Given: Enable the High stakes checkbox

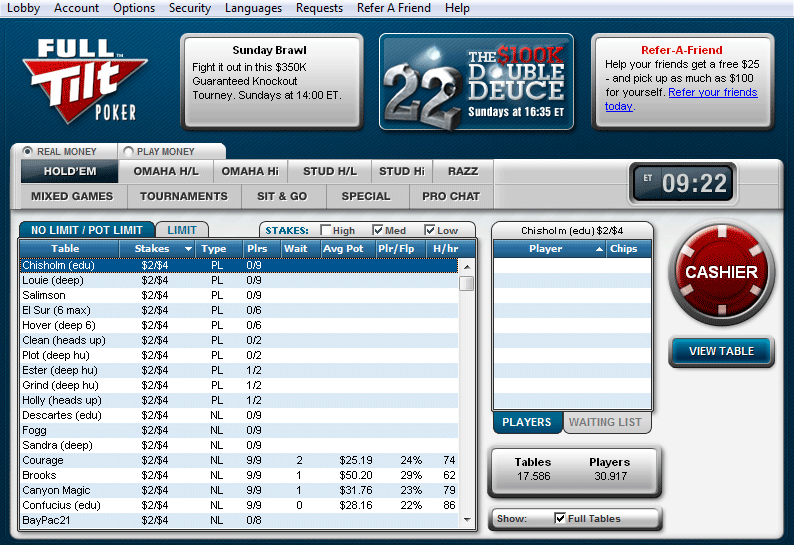Looking at the screenshot, I should click(x=326, y=230).
